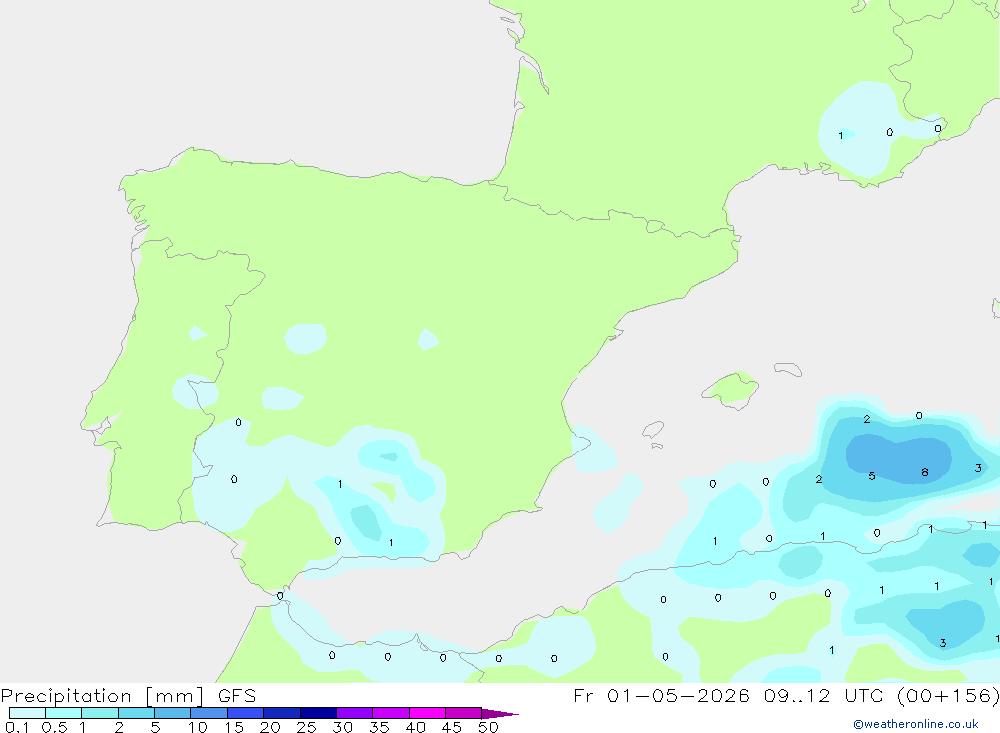Click the 'Precipitation [mm]' title text

pyautogui.click(x=102, y=696)
